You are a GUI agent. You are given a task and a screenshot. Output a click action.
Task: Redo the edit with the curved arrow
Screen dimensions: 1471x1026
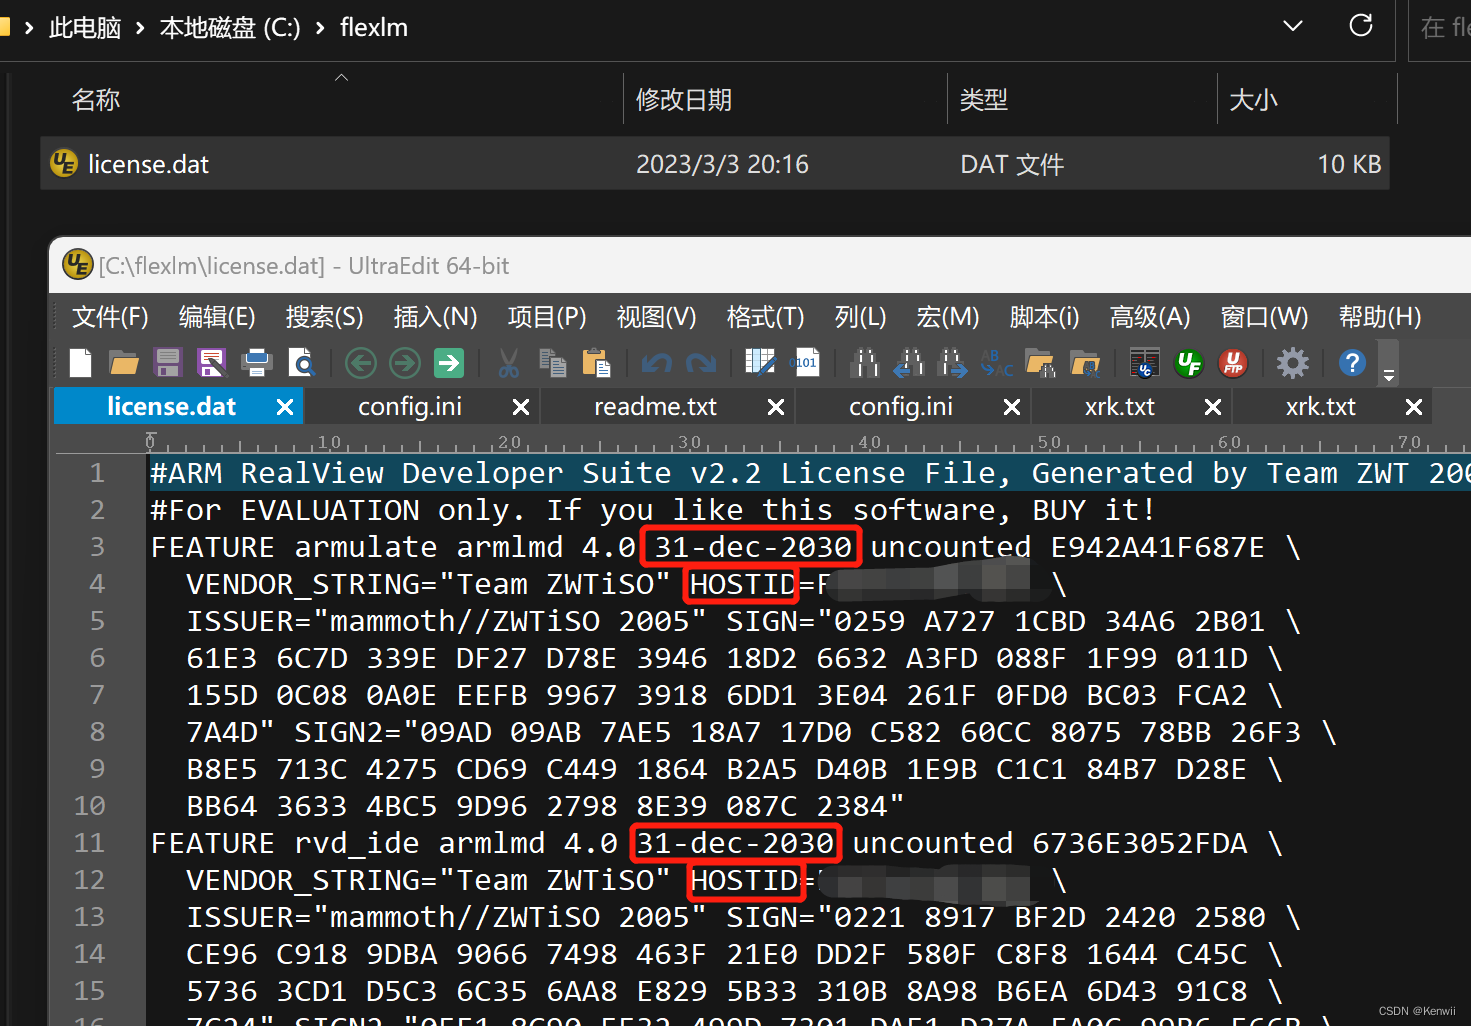point(701,362)
